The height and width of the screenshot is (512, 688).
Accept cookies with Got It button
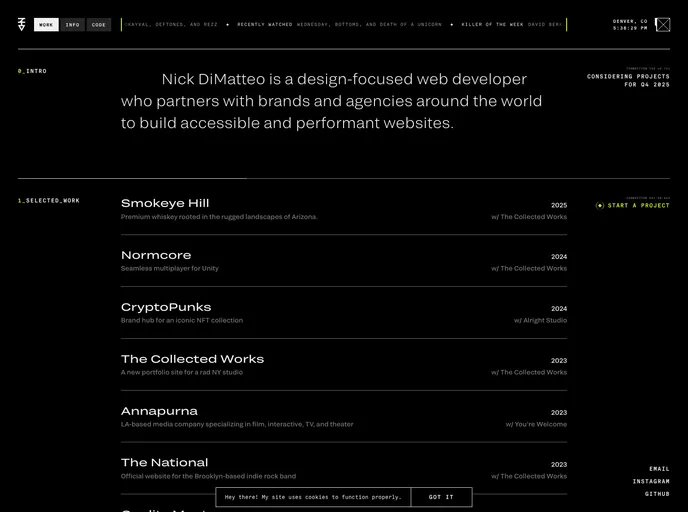click(441, 497)
